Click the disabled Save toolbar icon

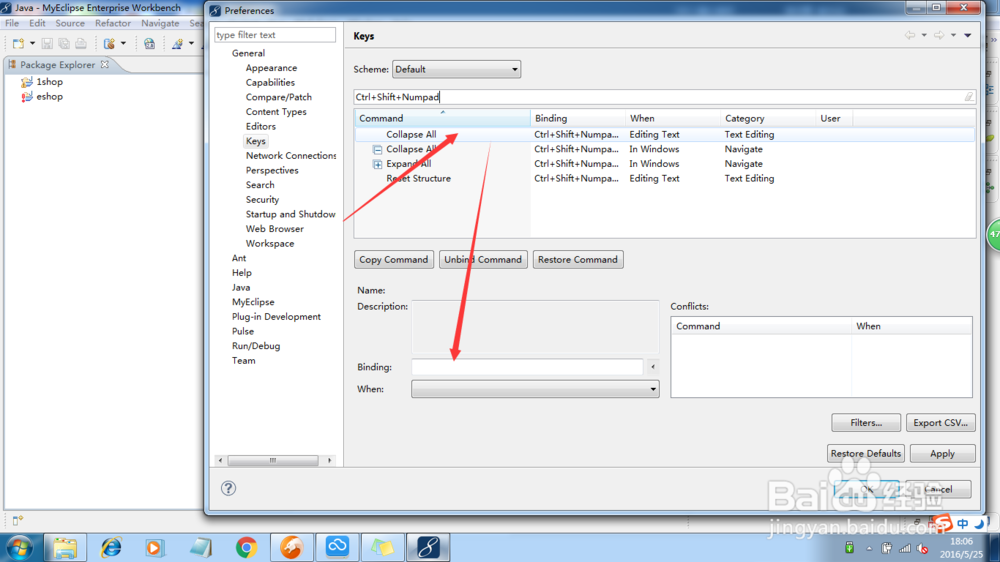pyautogui.click(x=47, y=43)
